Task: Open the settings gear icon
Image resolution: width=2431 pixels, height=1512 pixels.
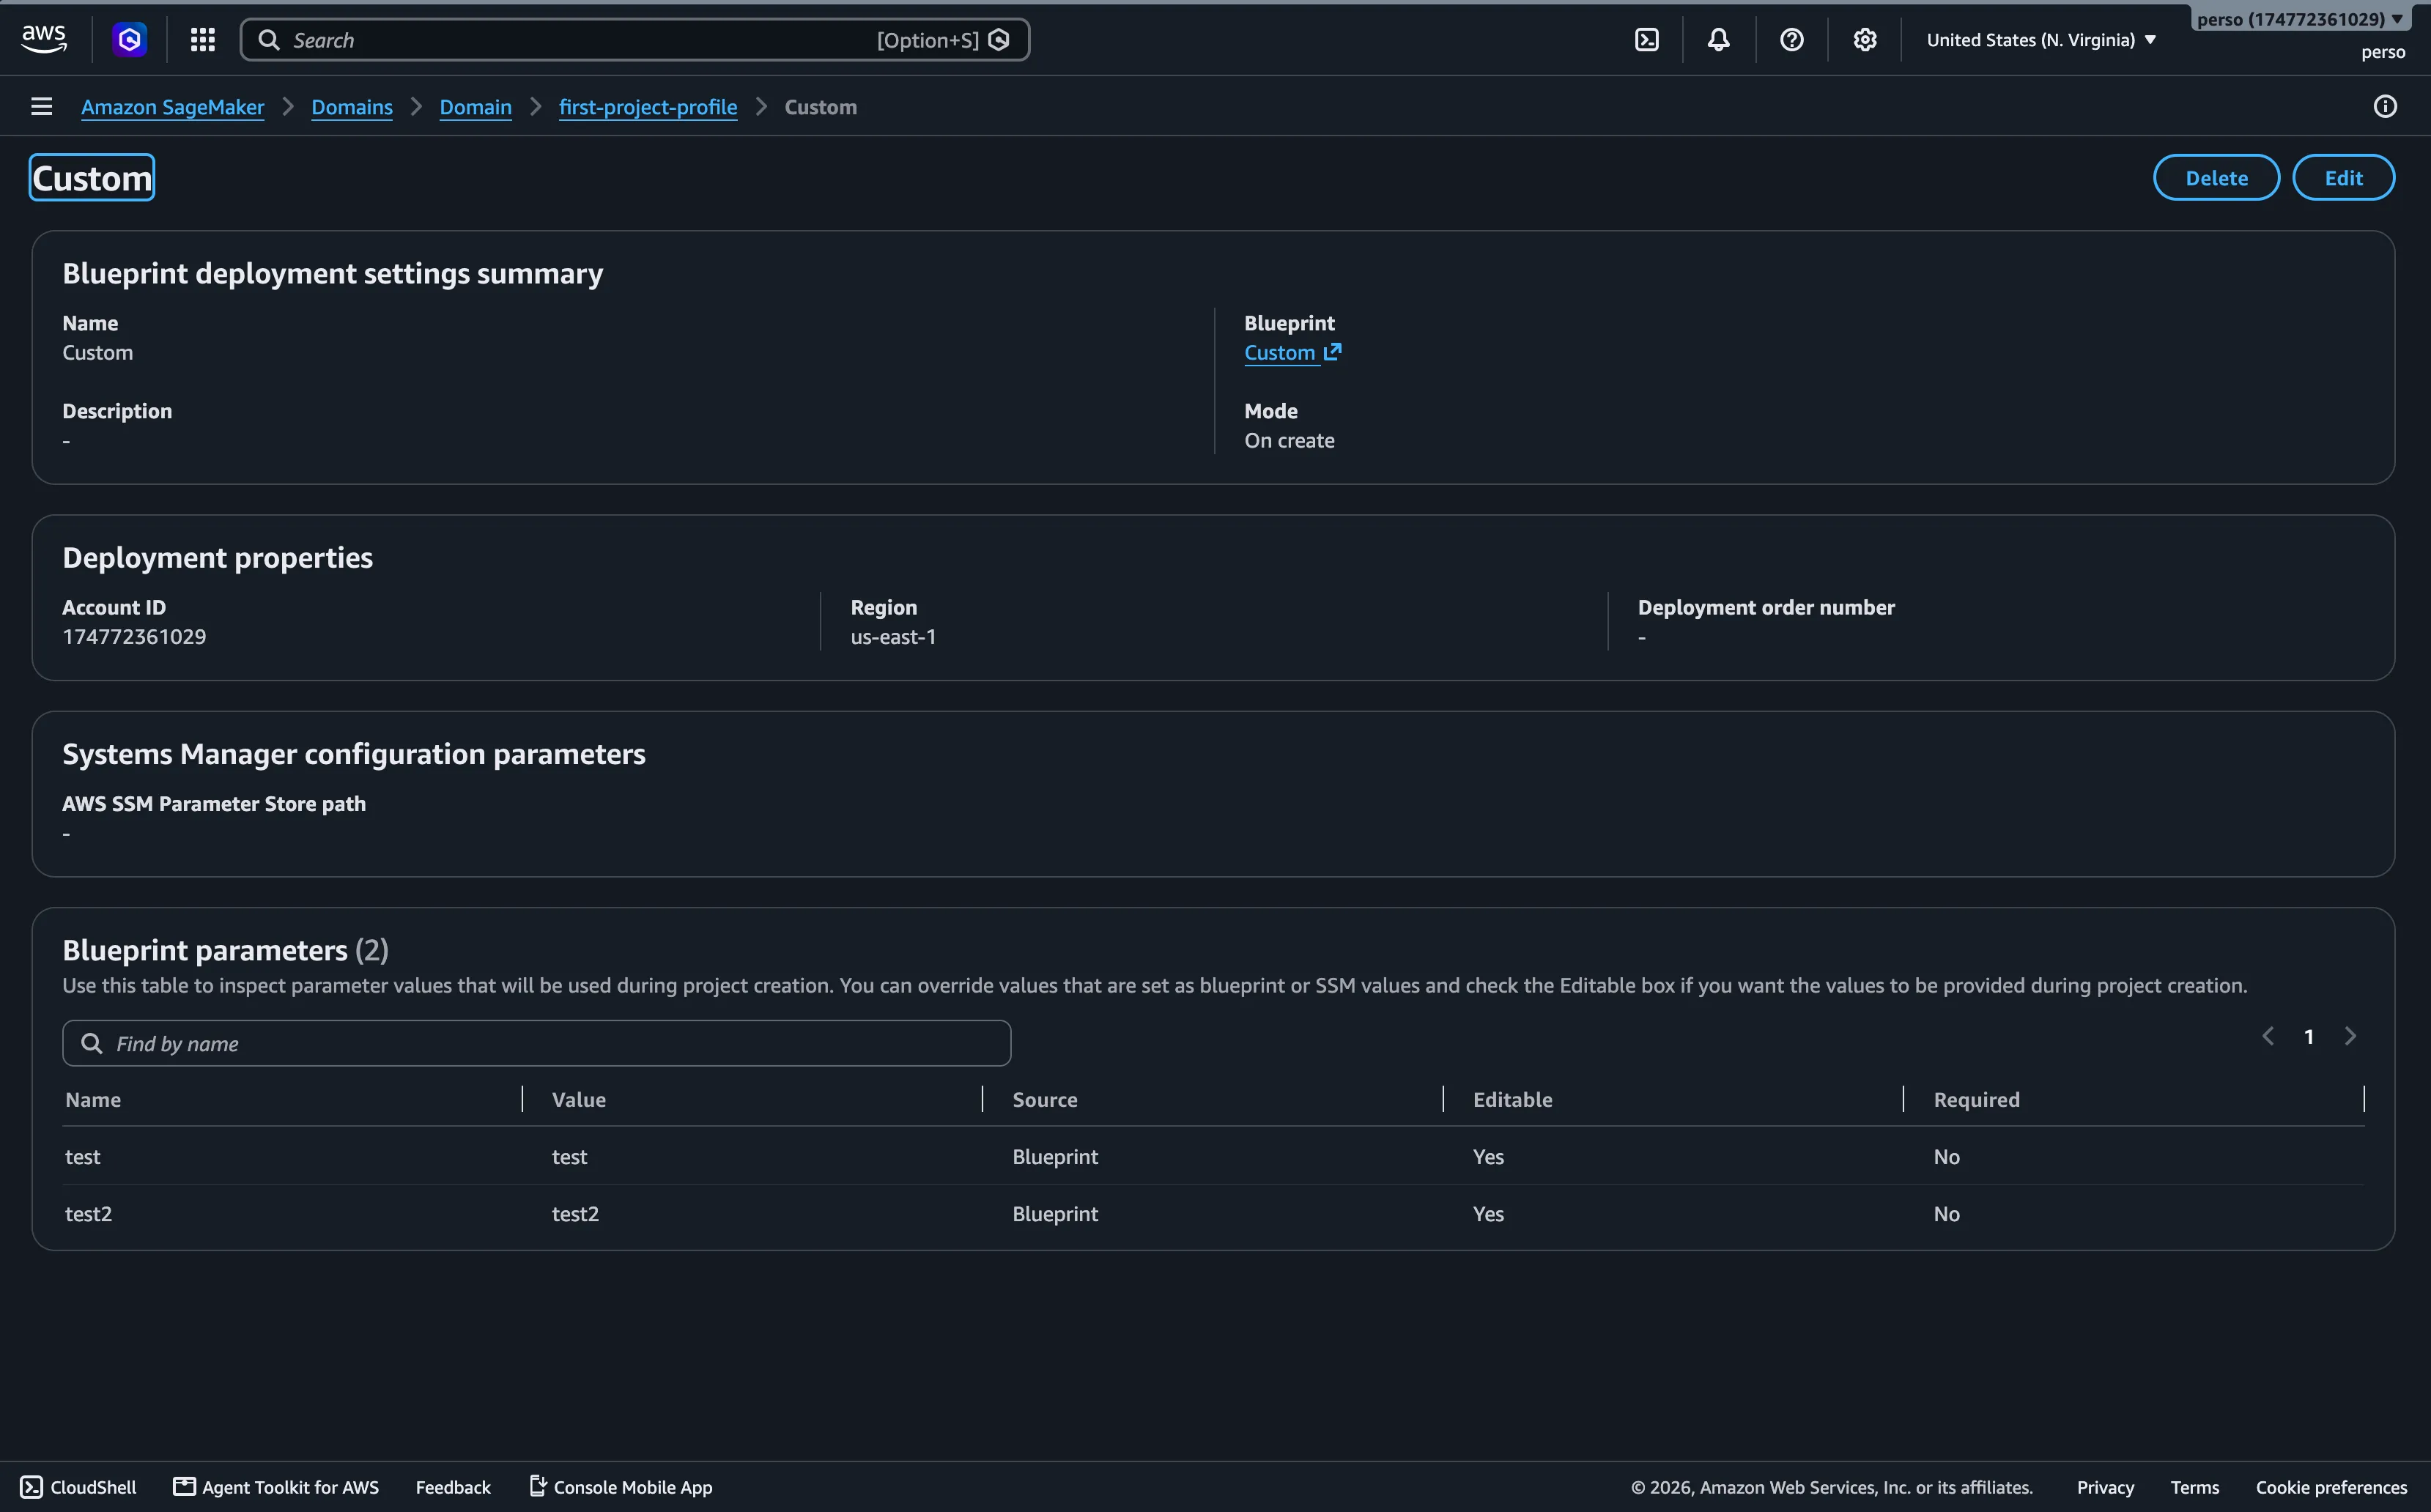Action: coord(1864,39)
